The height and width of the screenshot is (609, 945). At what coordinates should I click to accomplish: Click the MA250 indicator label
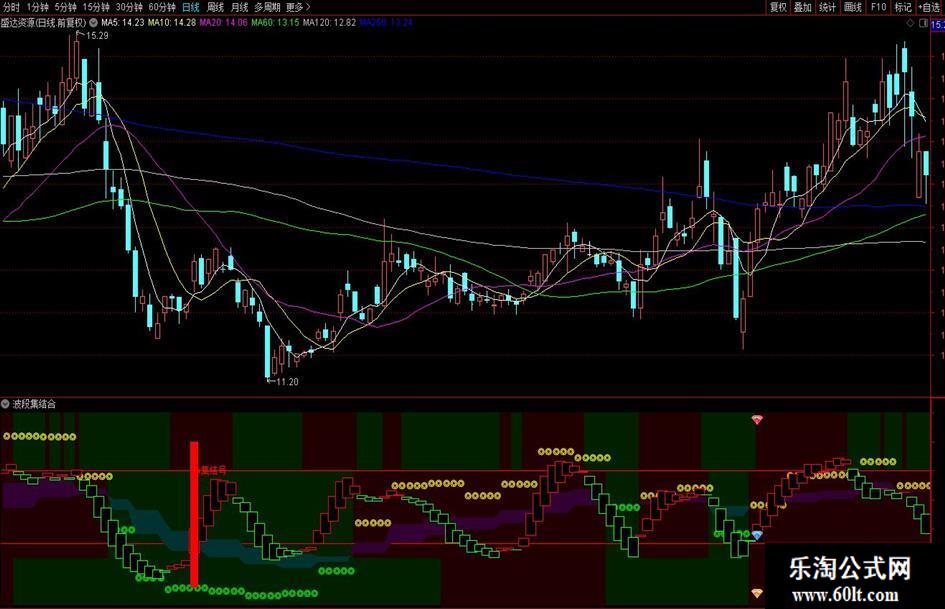point(386,23)
